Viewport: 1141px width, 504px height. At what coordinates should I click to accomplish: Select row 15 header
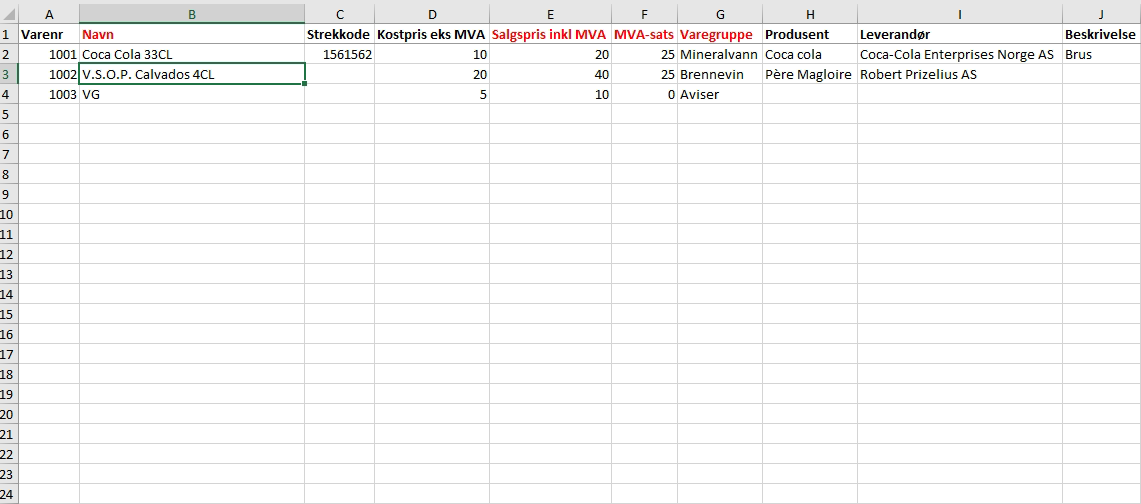9,314
